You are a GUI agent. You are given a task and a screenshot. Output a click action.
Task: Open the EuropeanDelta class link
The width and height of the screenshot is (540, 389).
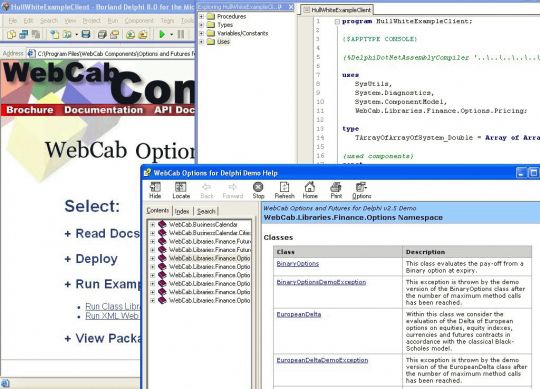tap(299, 314)
